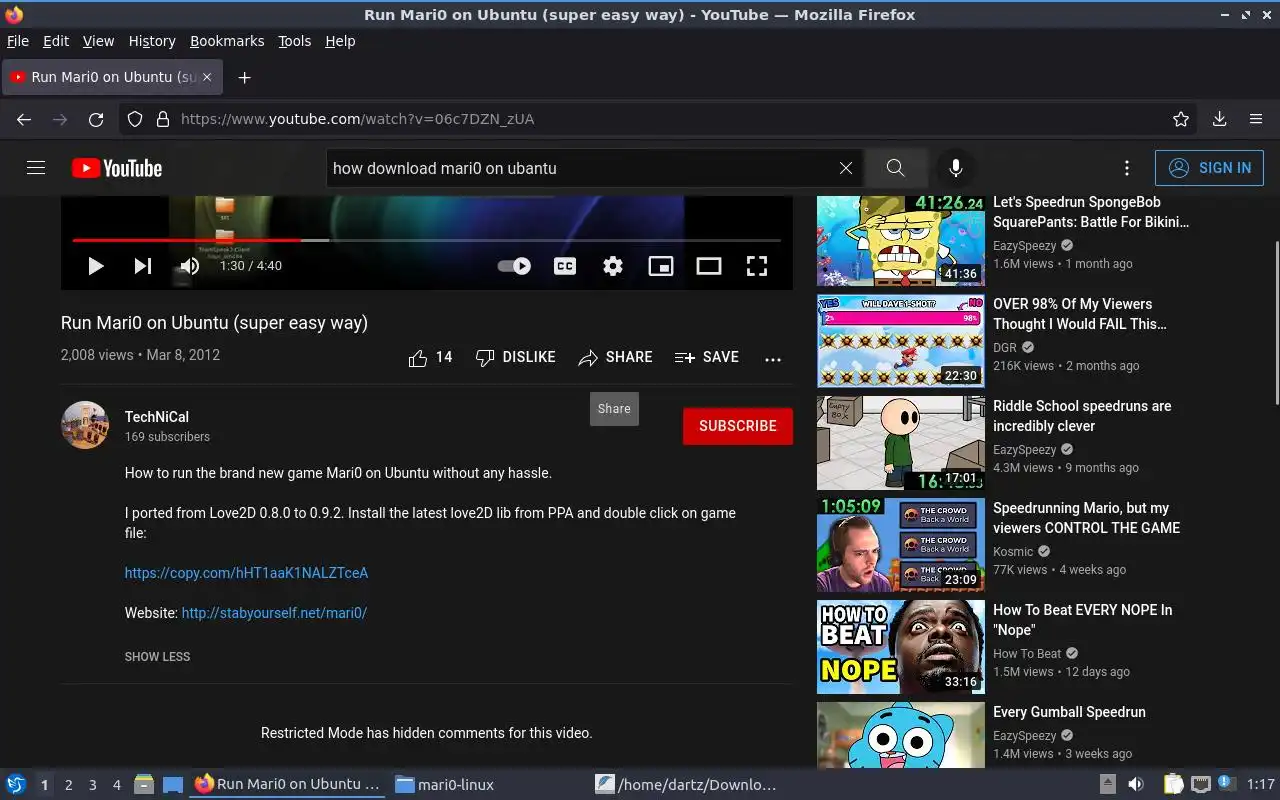Open YouTube settings three-dot menu

(x=1127, y=168)
